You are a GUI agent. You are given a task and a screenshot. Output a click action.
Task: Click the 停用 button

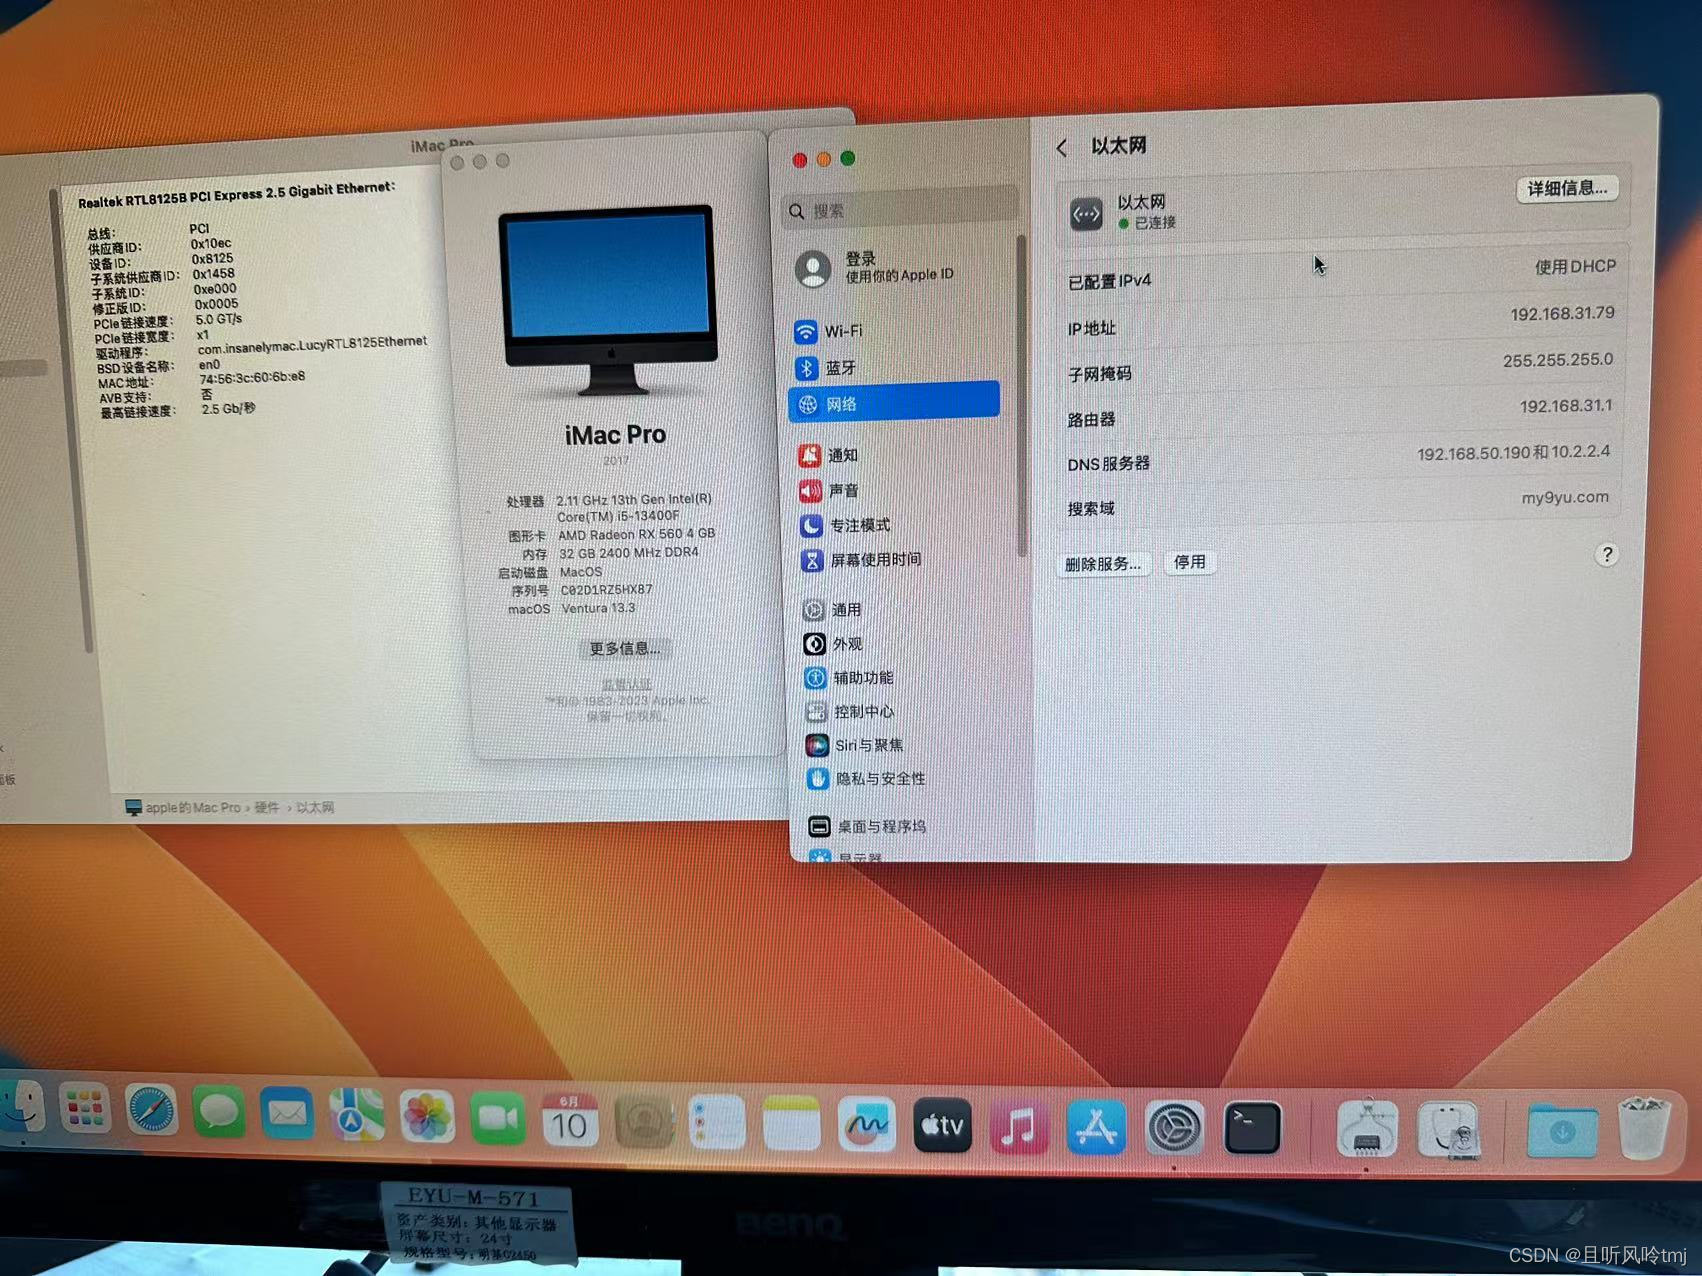point(1189,562)
